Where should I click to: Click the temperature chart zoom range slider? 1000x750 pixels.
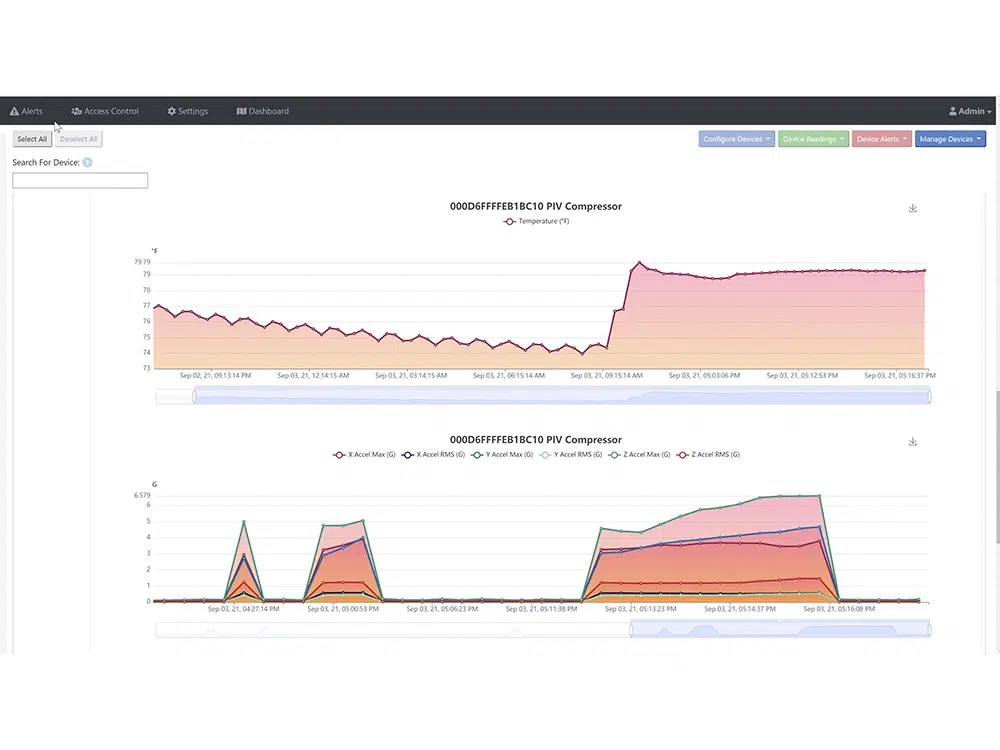(543, 397)
